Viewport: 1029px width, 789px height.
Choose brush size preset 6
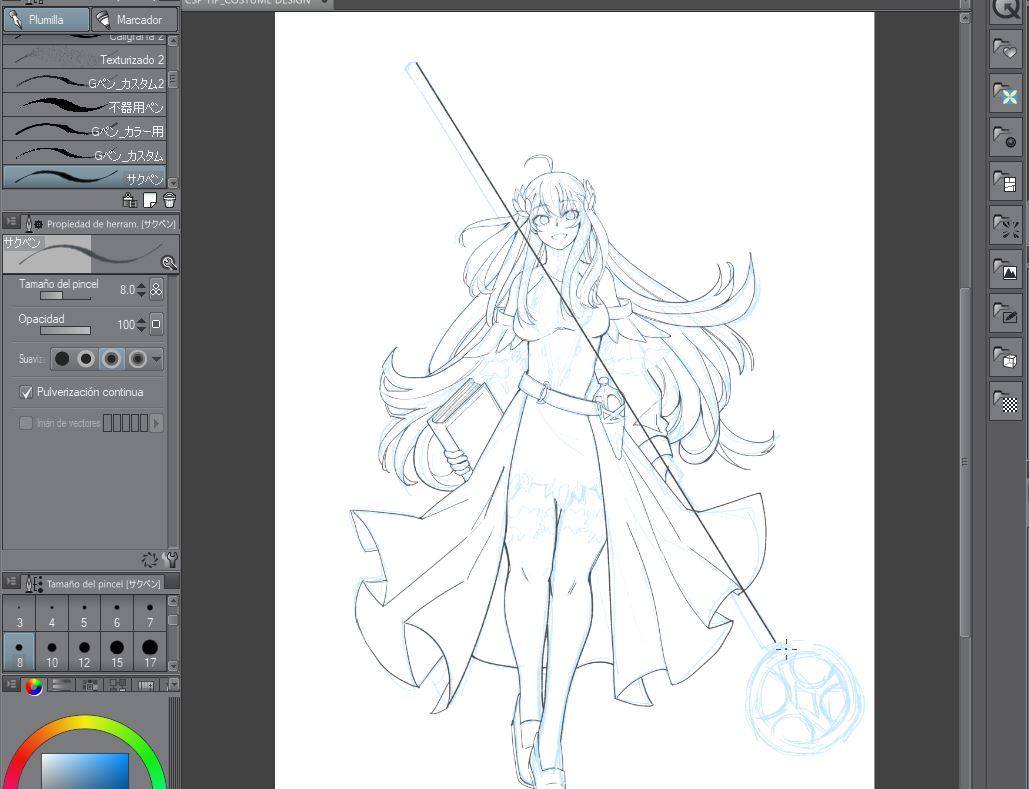coord(117,614)
